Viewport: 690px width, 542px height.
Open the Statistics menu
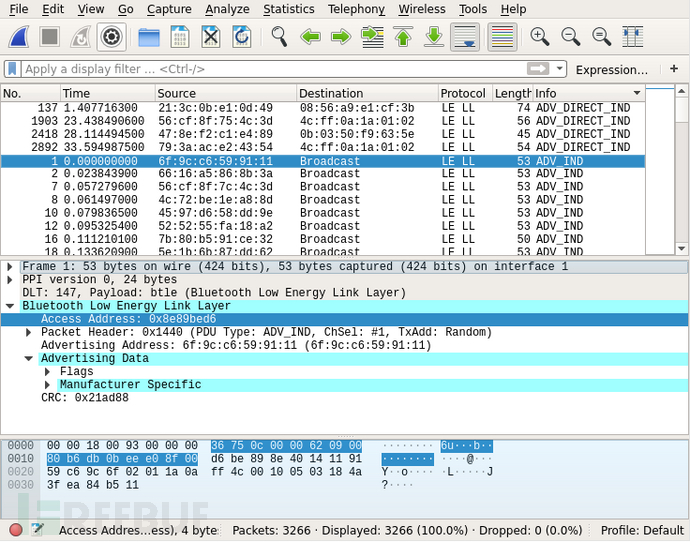[288, 9]
